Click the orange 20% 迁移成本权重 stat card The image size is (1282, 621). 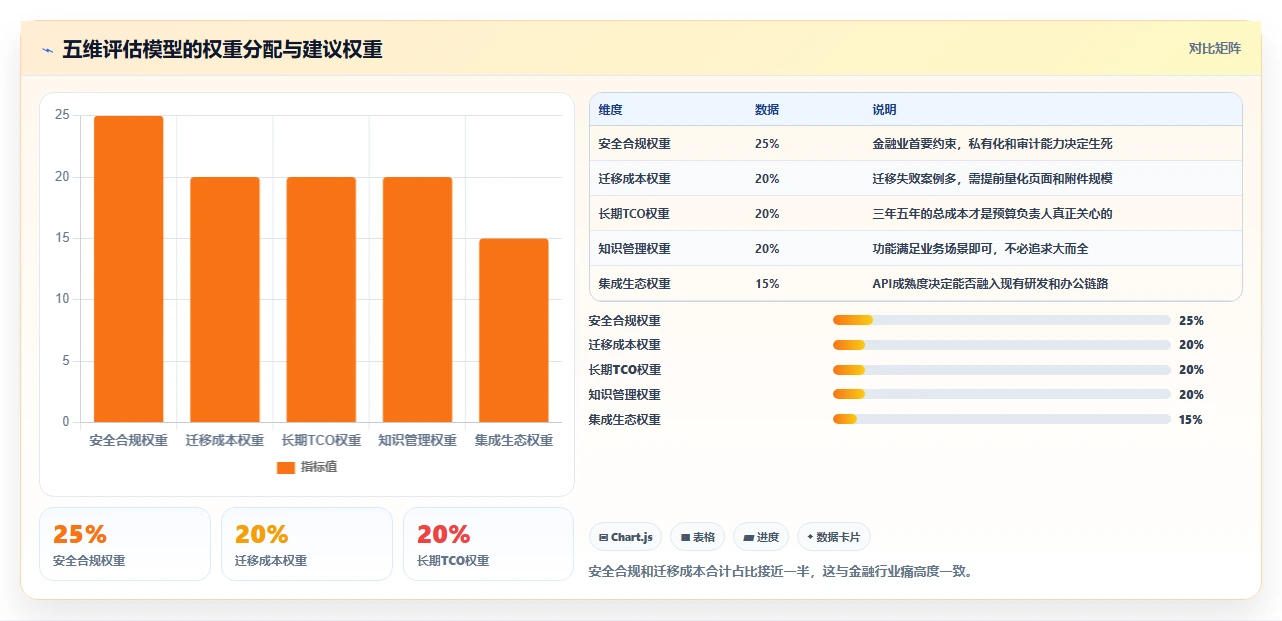307,544
